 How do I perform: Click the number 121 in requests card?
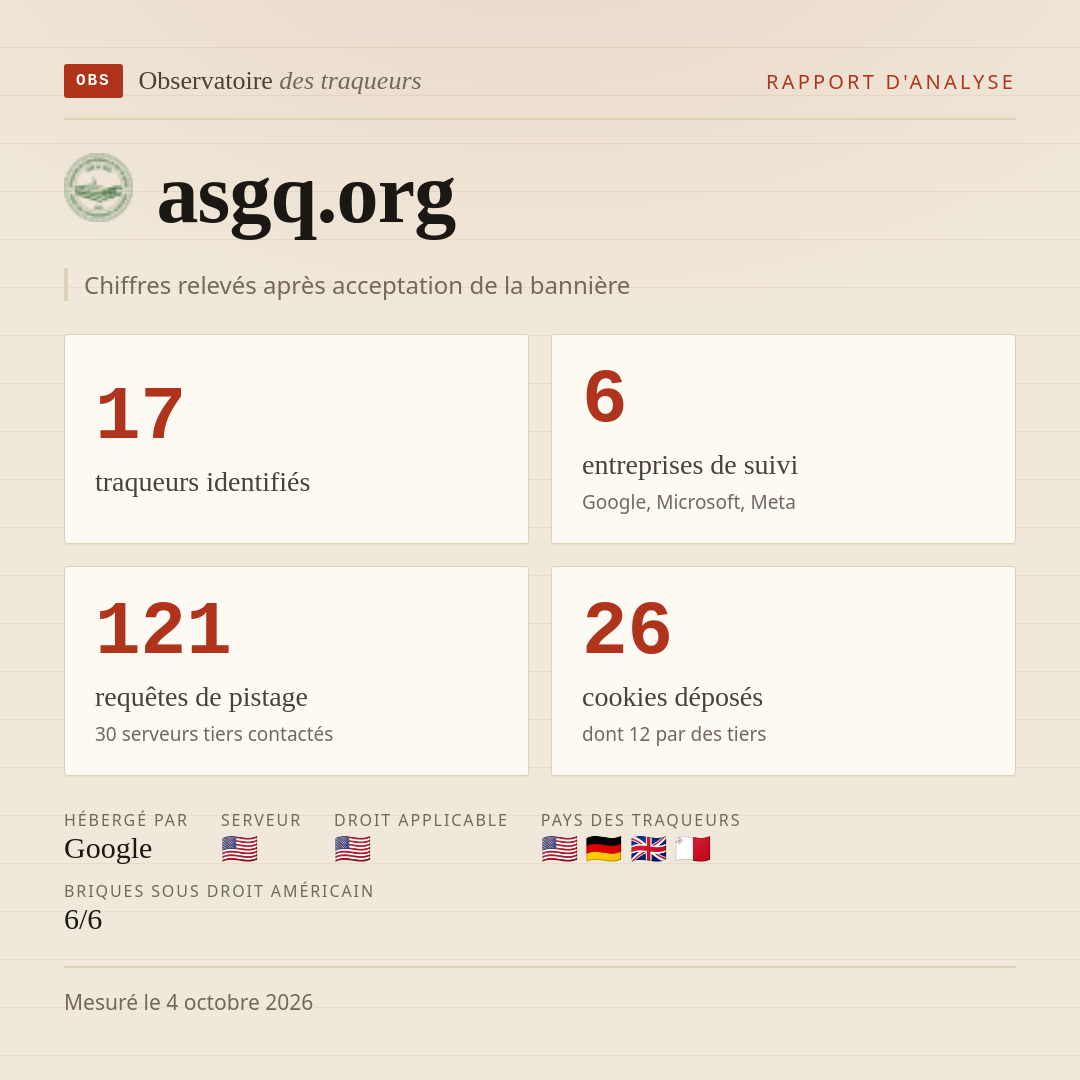[x=163, y=629]
